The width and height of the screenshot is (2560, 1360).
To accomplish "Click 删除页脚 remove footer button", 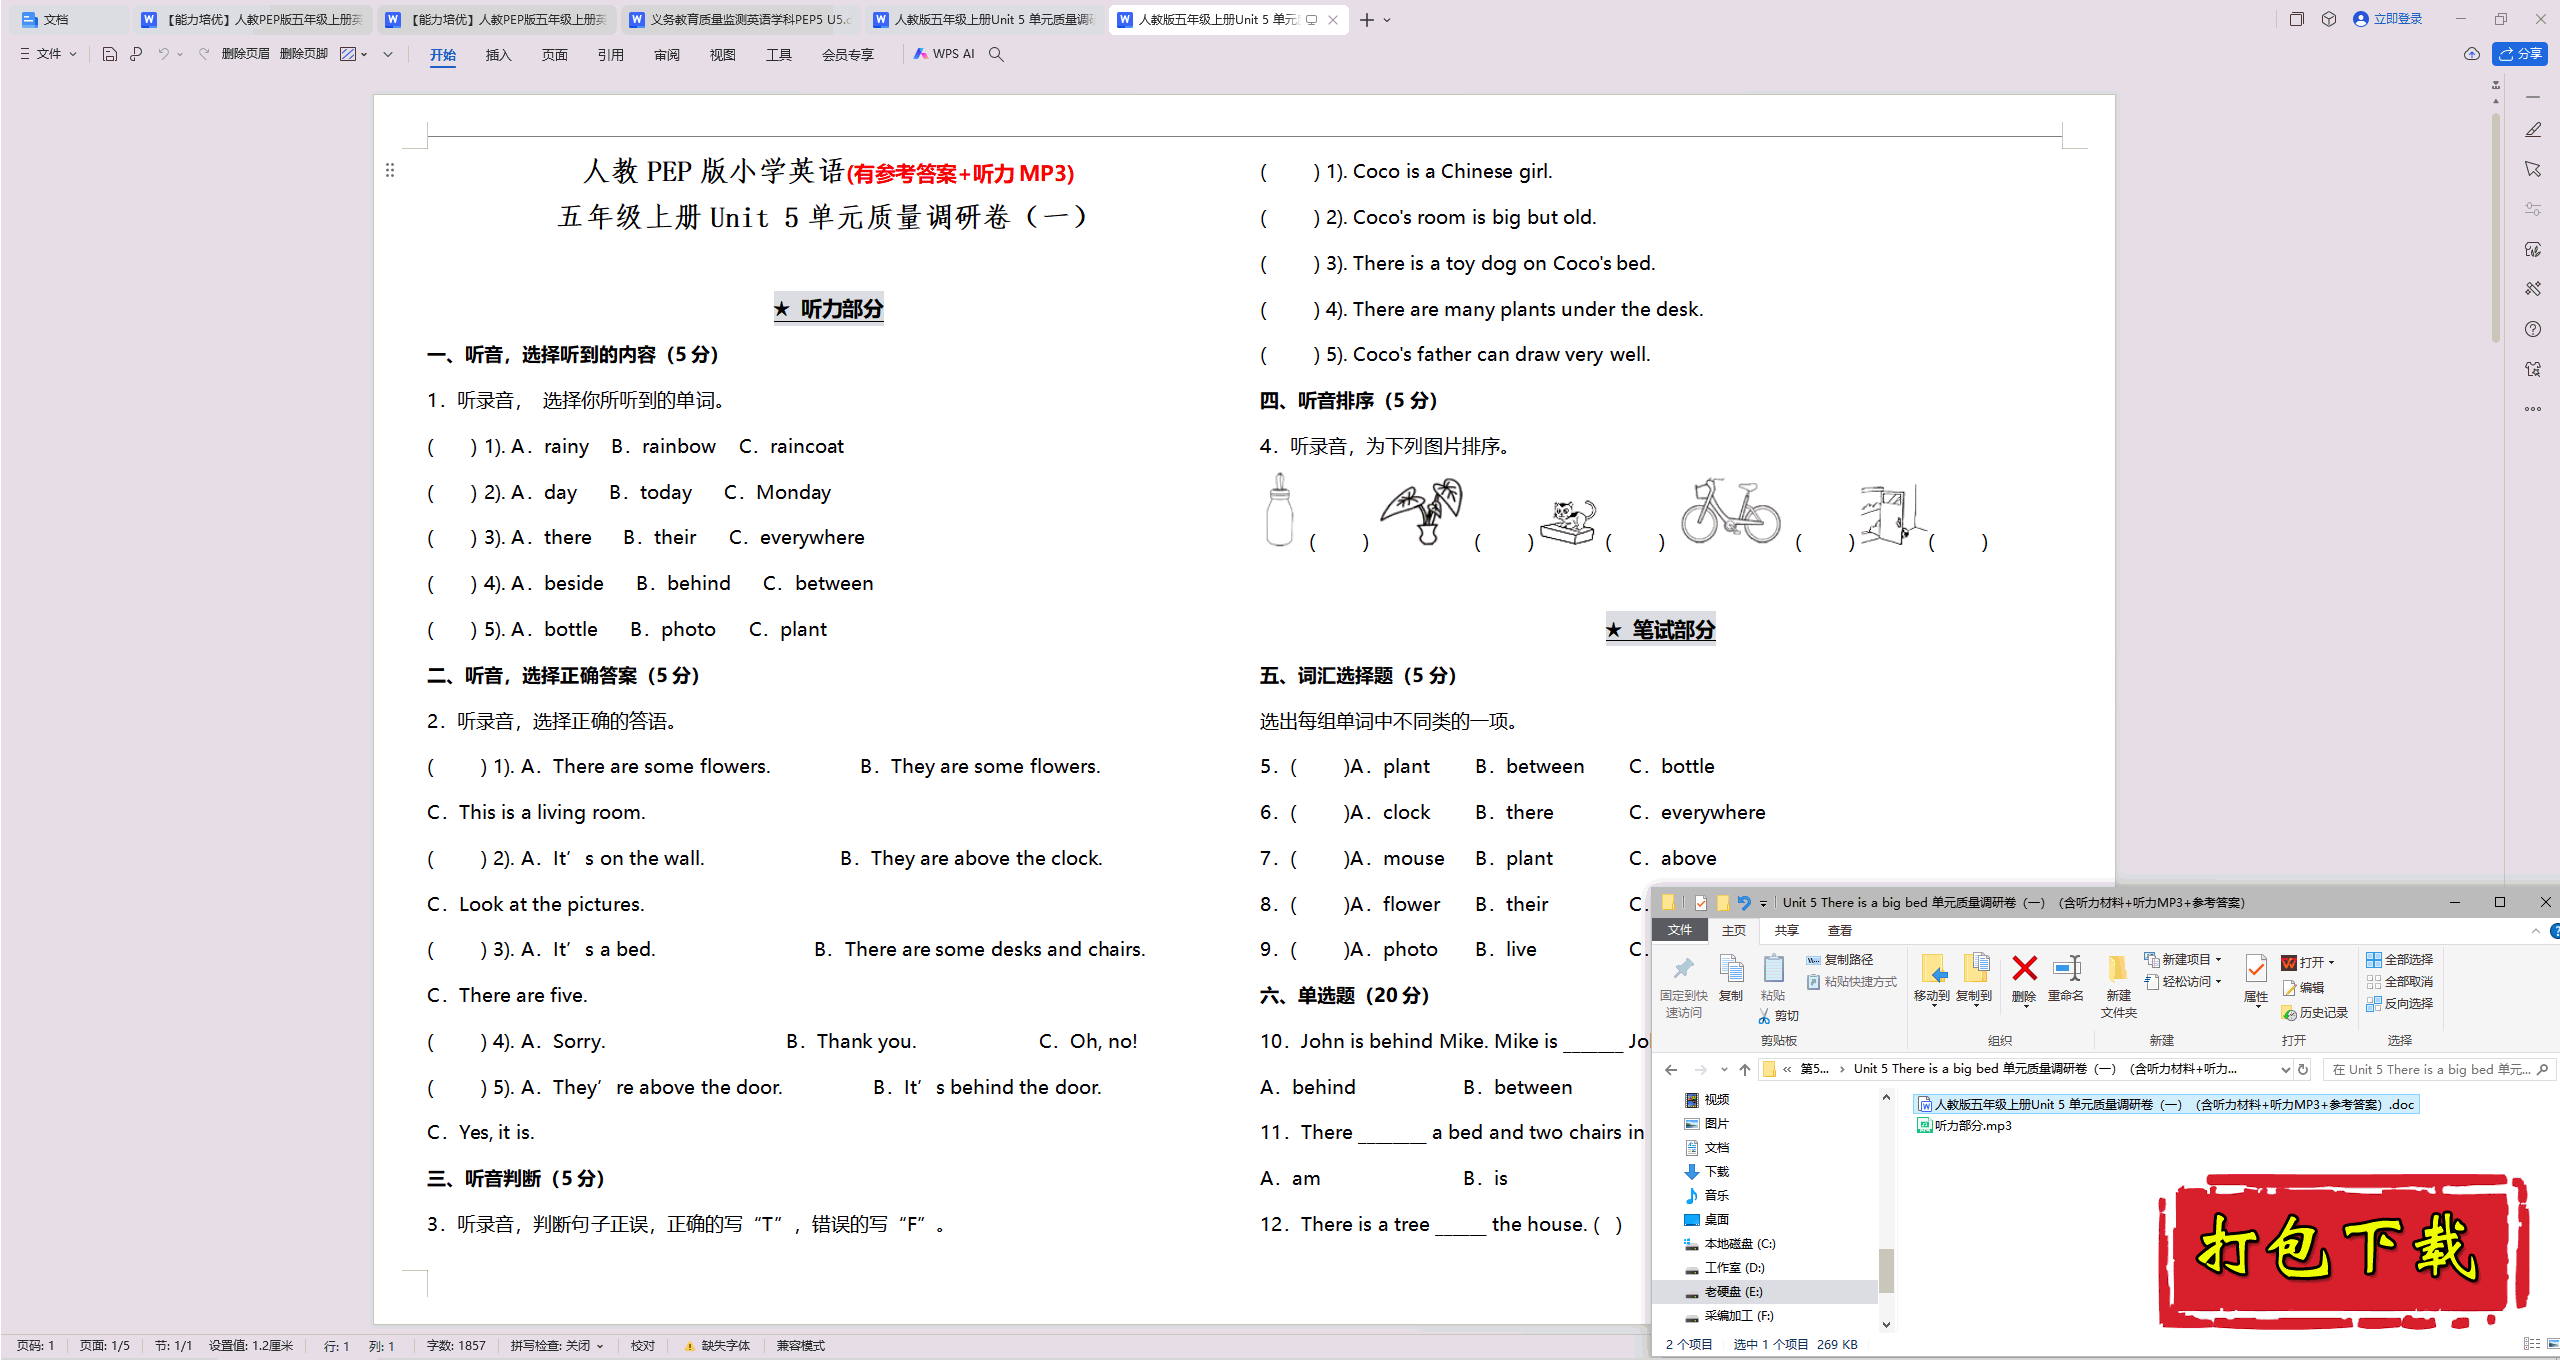I will click(x=304, y=54).
